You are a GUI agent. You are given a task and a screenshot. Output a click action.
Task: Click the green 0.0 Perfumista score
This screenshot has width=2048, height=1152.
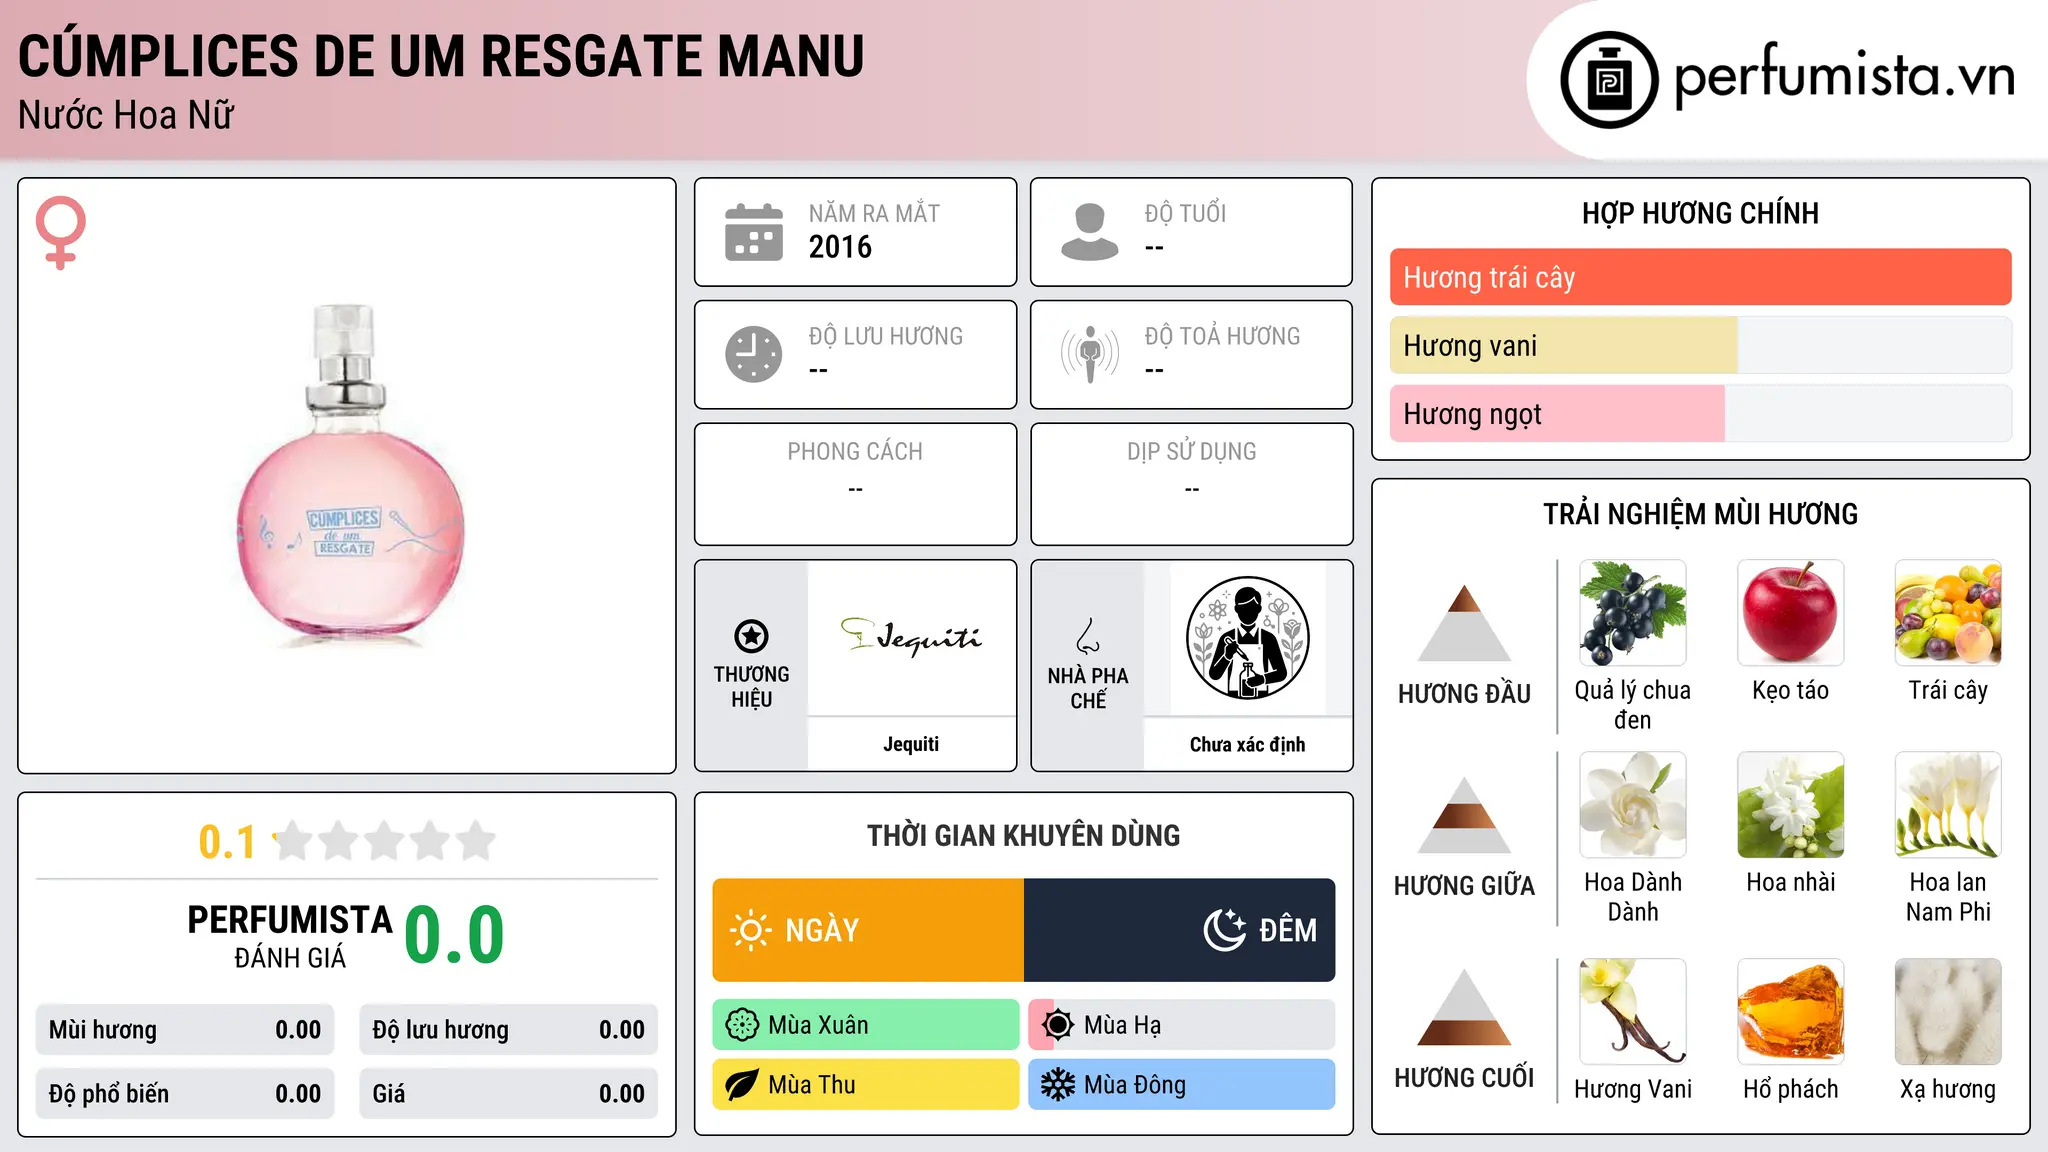(455, 935)
